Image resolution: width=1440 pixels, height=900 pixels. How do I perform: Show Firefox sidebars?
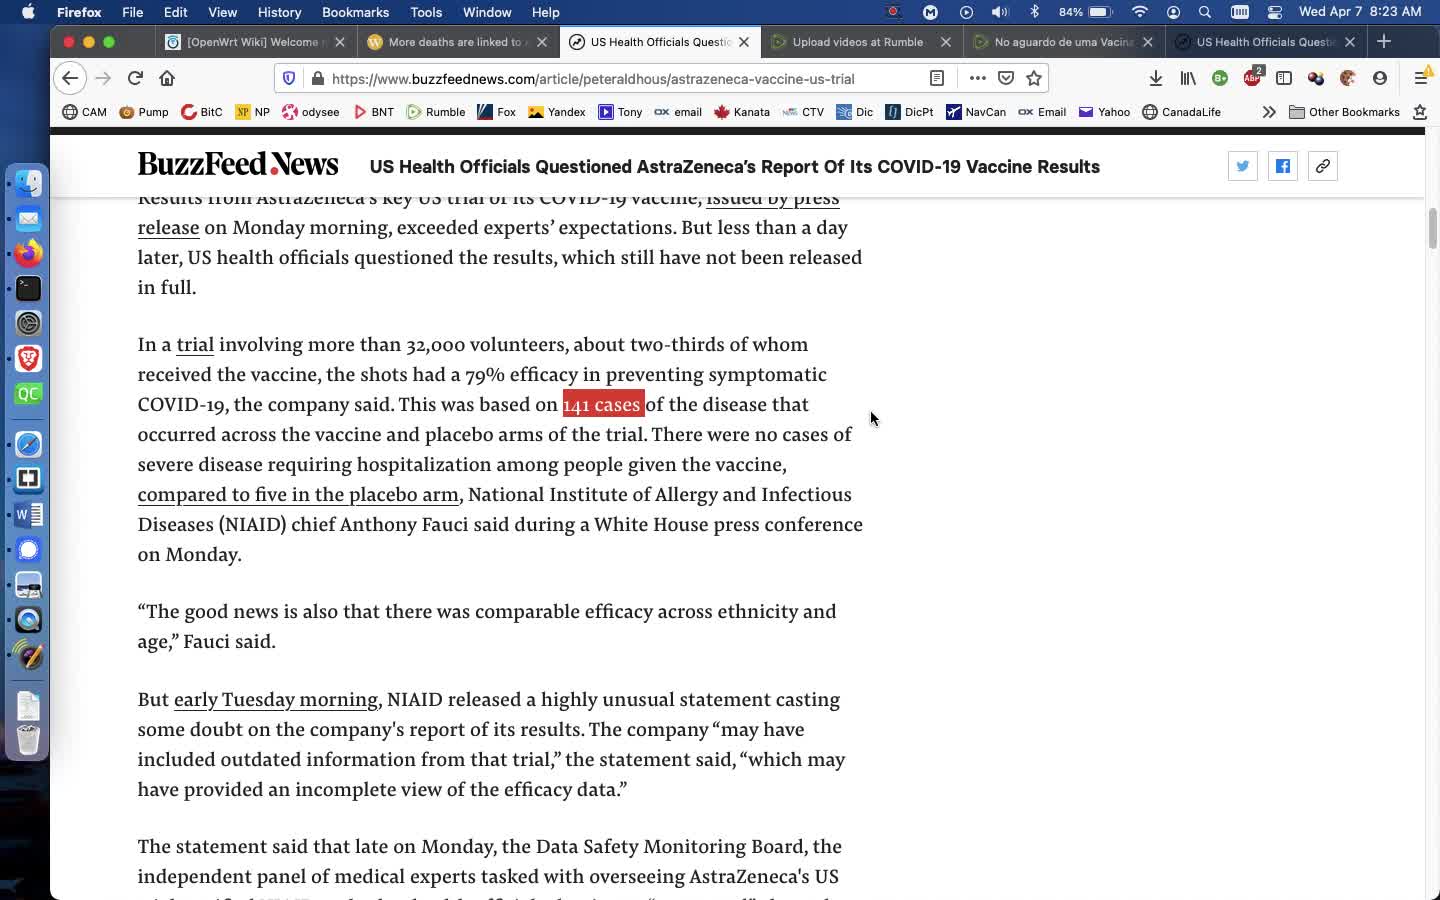point(1284,78)
